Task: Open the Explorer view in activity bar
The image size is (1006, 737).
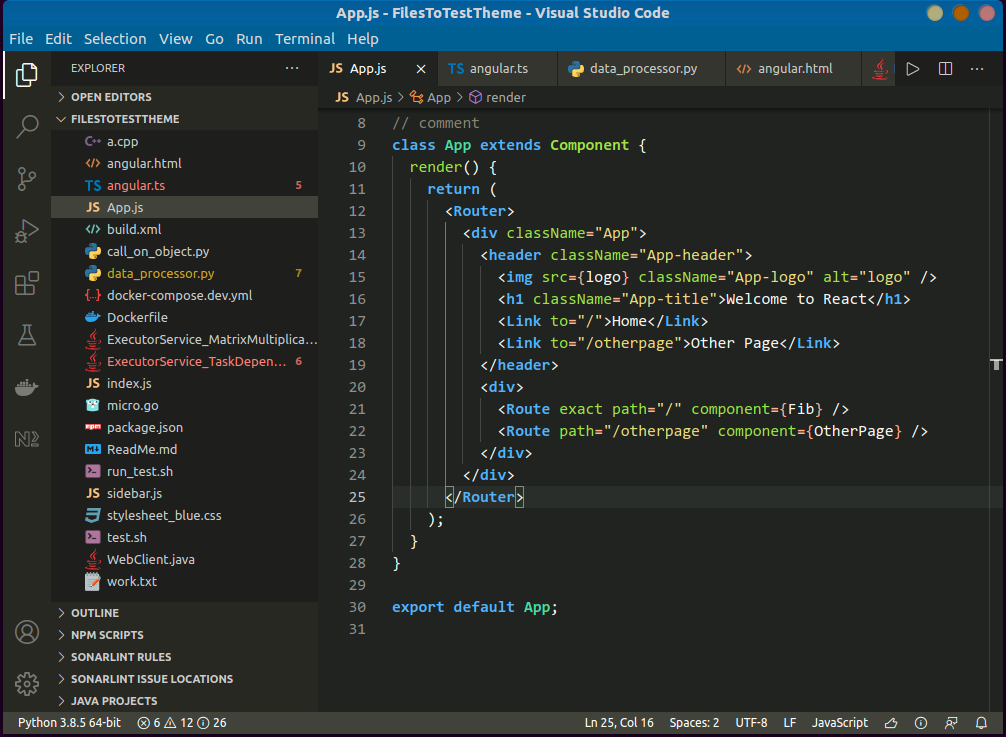Action: click(x=26, y=75)
